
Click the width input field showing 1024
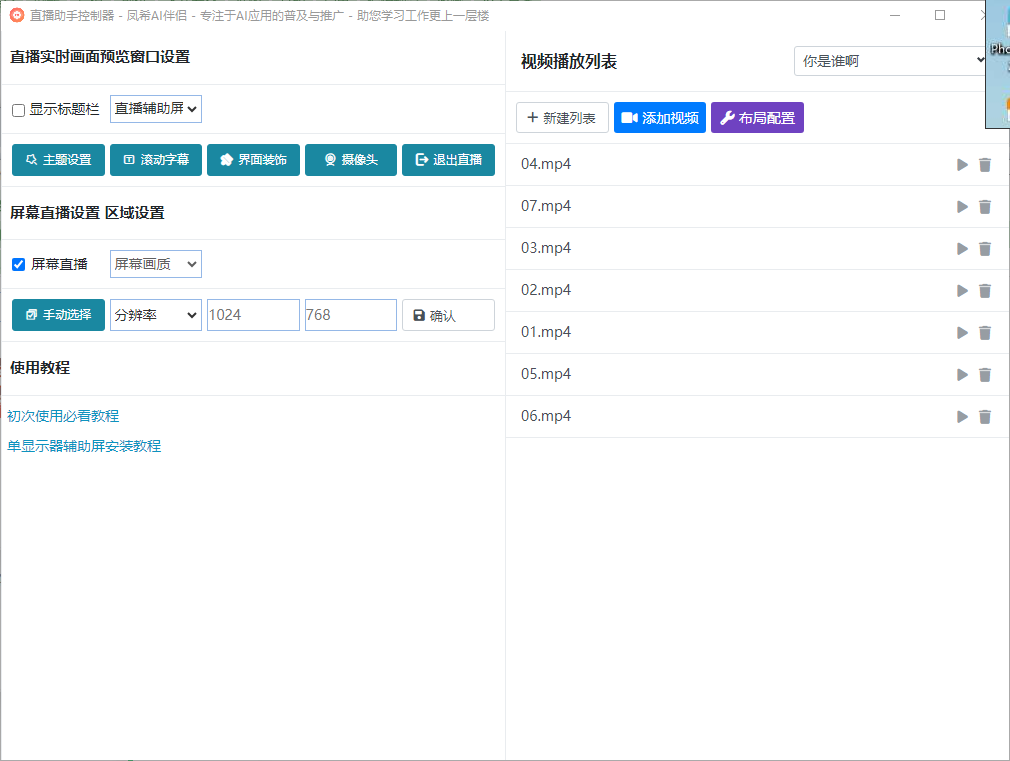click(253, 315)
